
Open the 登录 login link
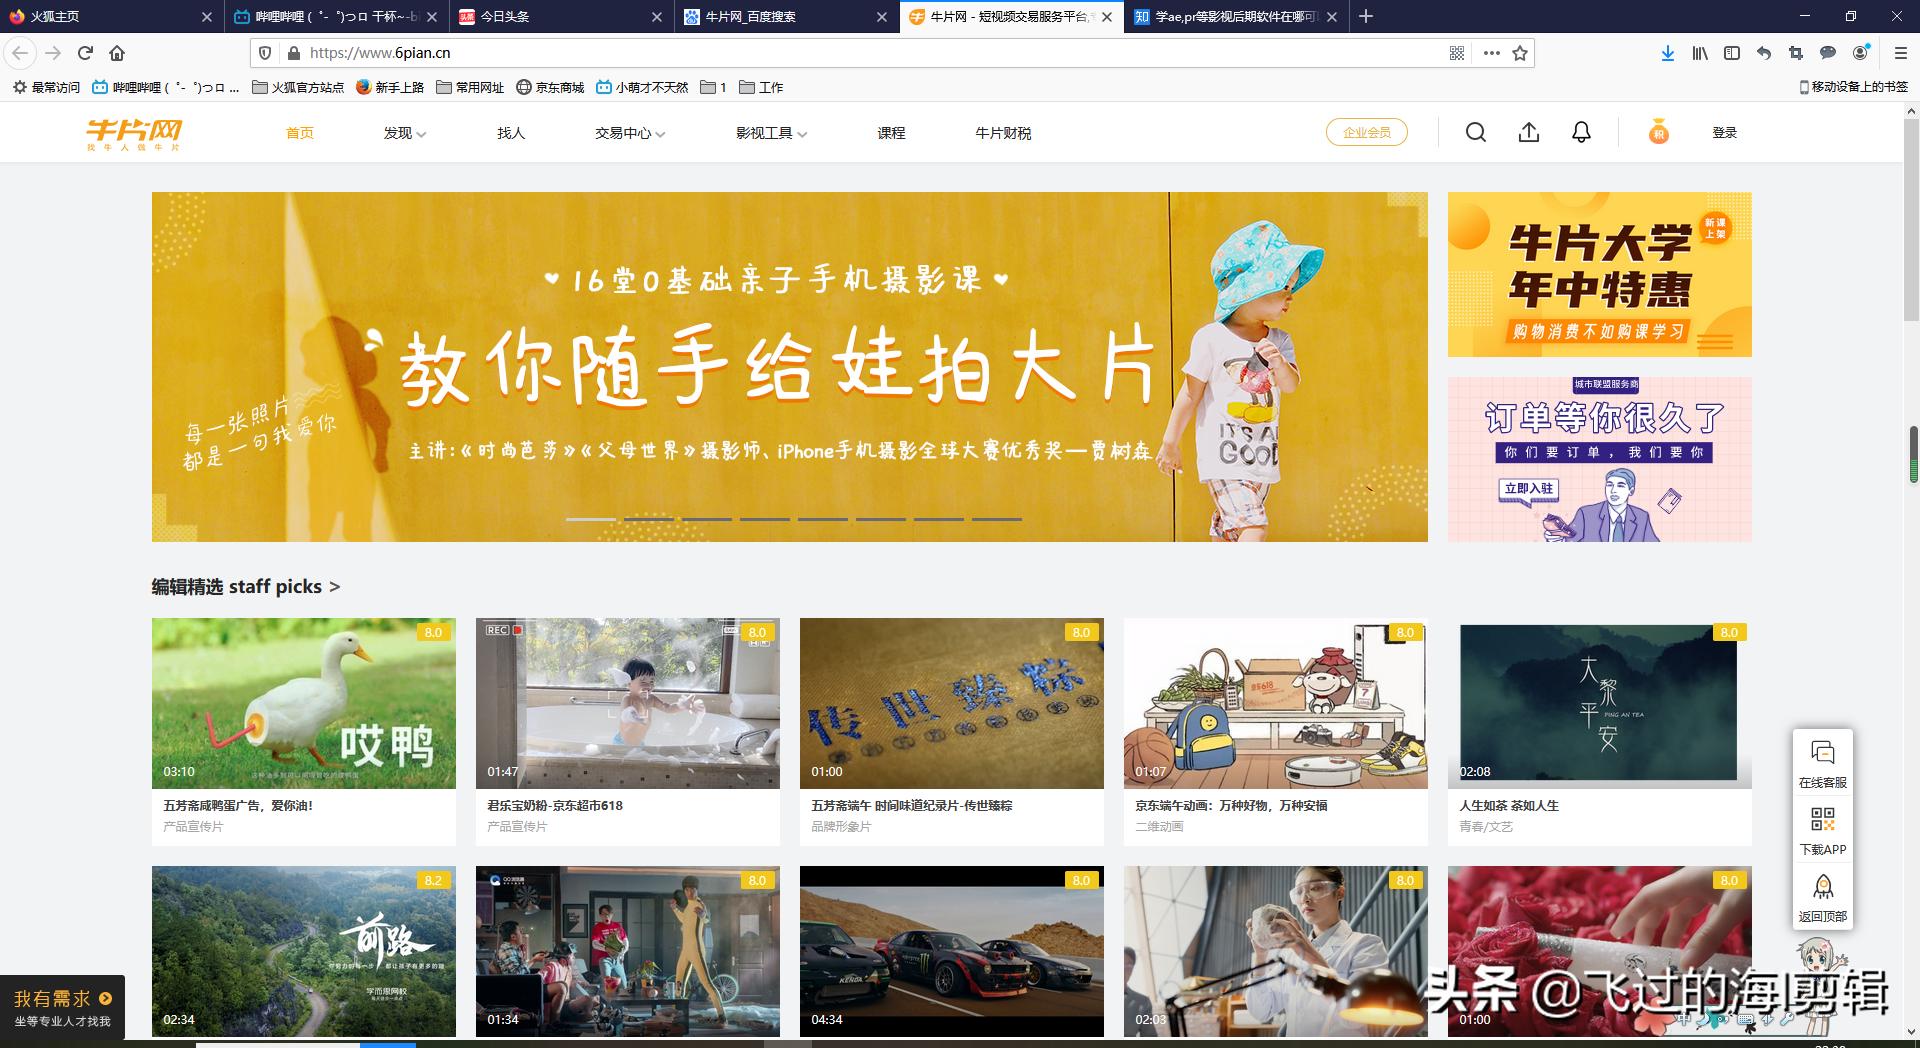coord(1725,132)
